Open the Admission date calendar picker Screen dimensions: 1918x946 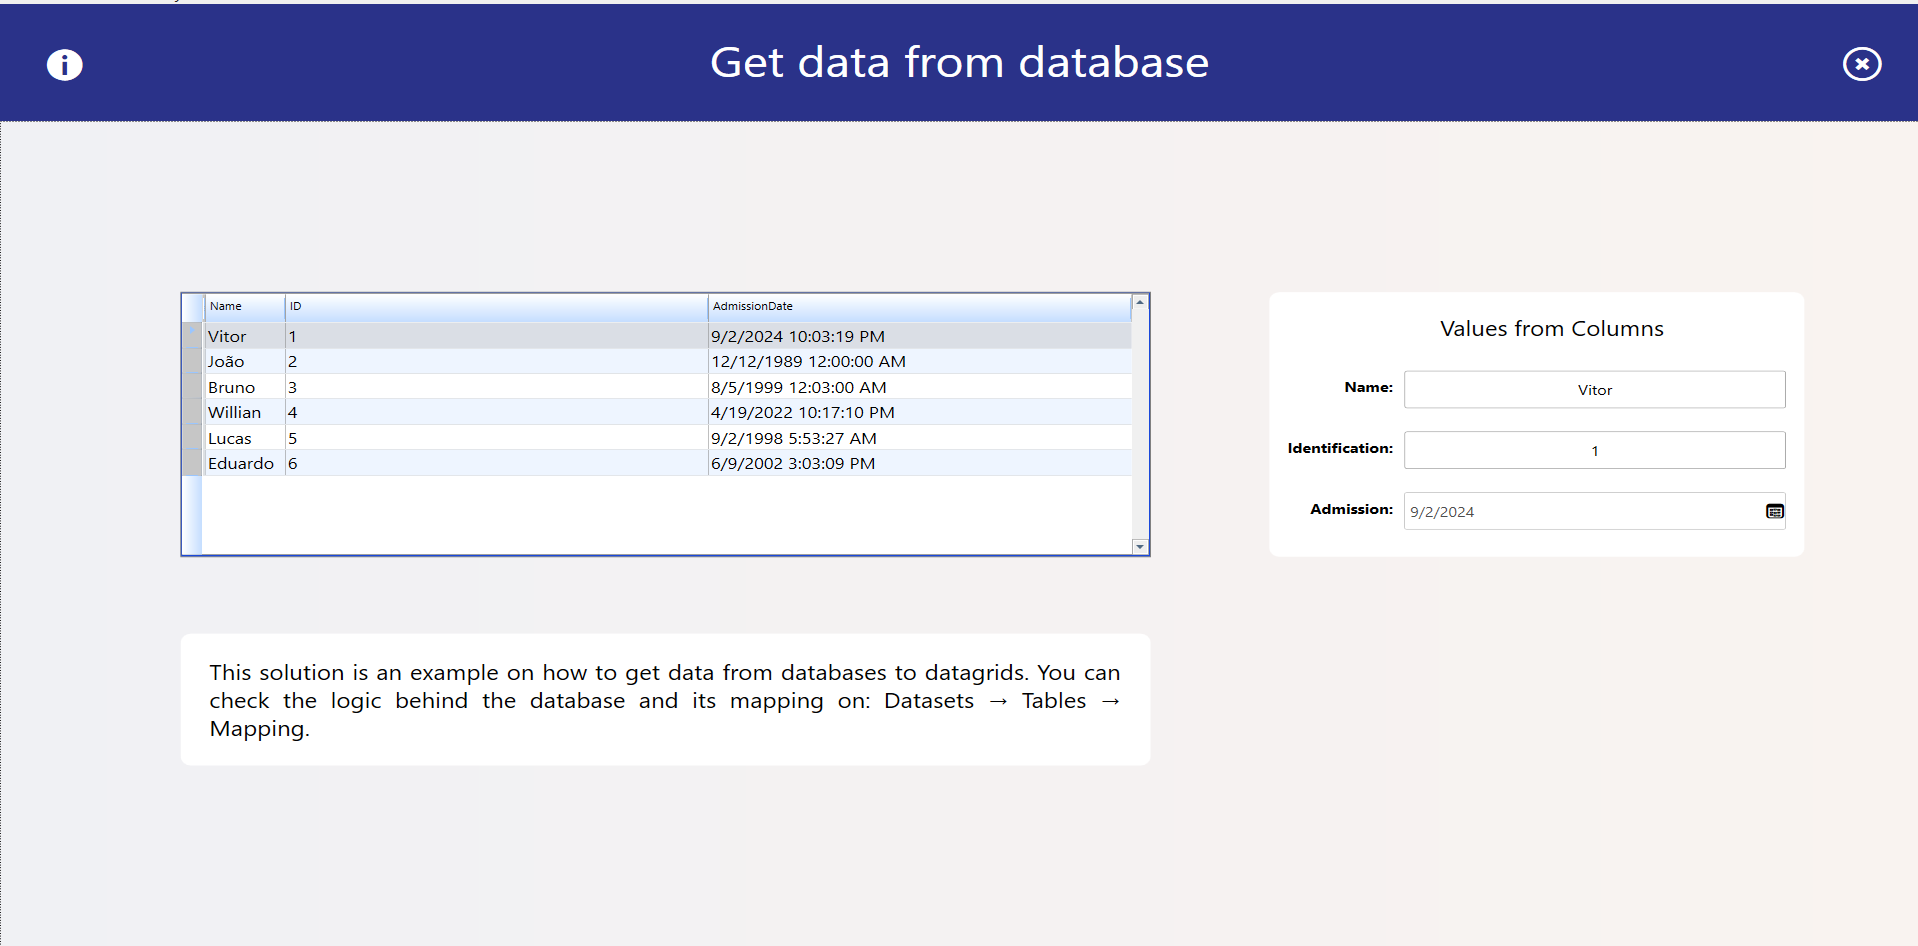pyautogui.click(x=1774, y=512)
